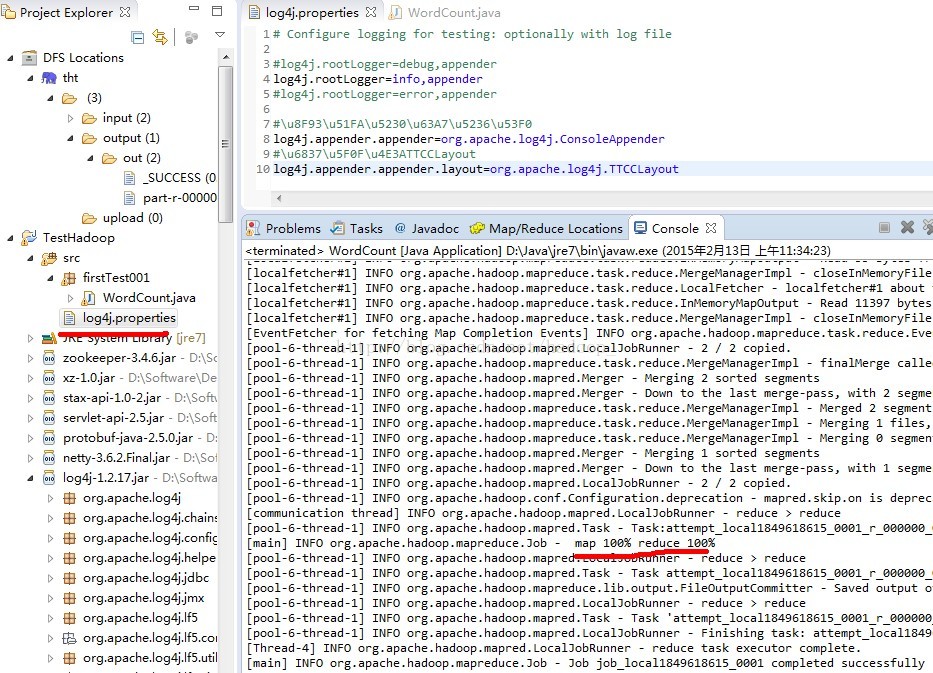The width and height of the screenshot is (933, 673).
Task: Close the log4j.properties editor tab
Action: [371, 12]
